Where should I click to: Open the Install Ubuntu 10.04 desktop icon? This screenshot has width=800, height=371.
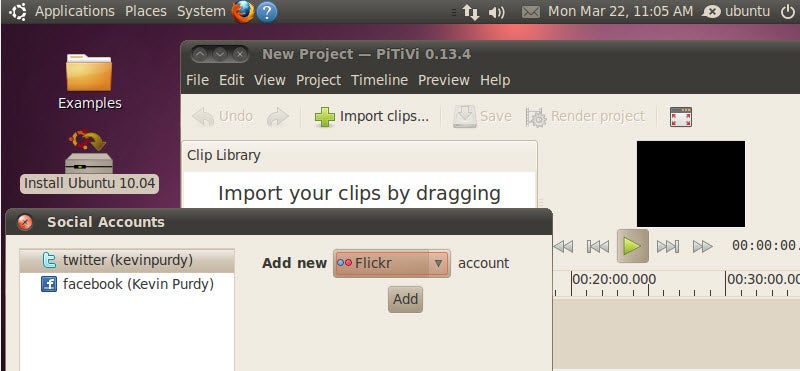89,161
